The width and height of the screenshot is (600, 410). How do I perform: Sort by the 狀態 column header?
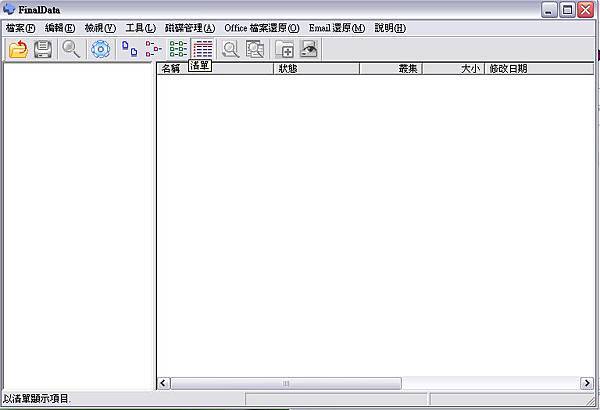316,69
